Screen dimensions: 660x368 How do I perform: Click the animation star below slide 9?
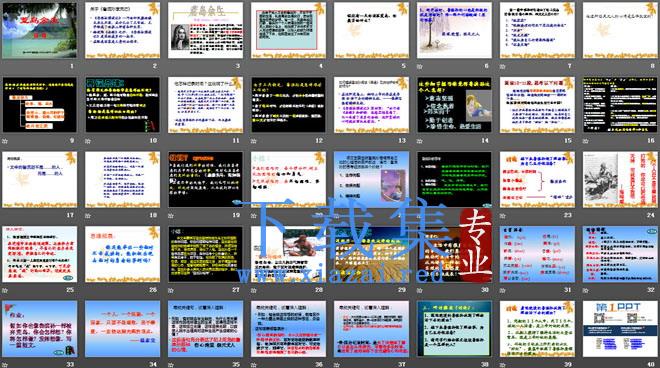click(x=5, y=141)
